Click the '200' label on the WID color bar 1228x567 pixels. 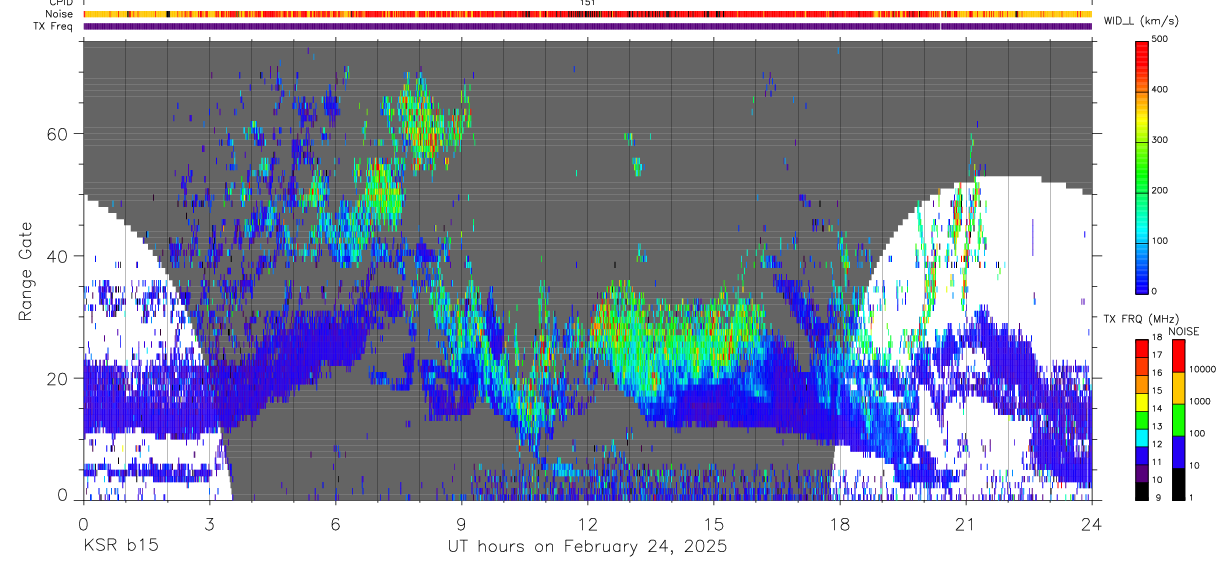tap(1160, 190)
